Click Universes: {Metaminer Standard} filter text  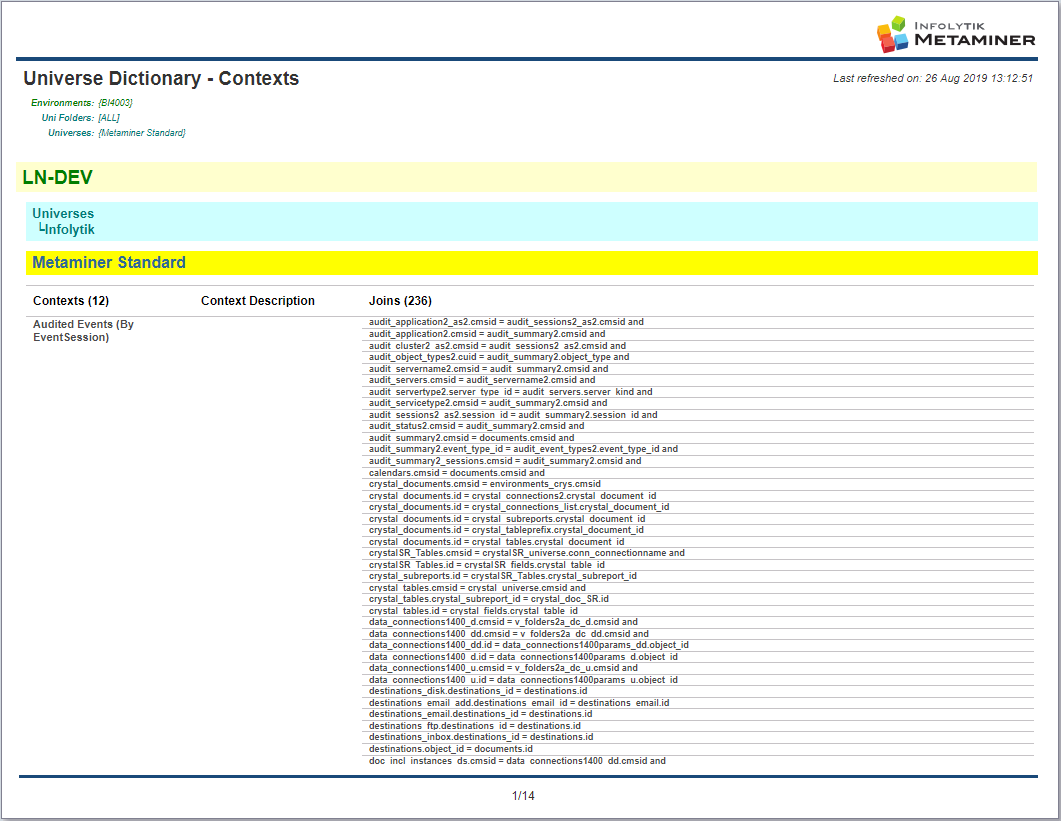116,133
